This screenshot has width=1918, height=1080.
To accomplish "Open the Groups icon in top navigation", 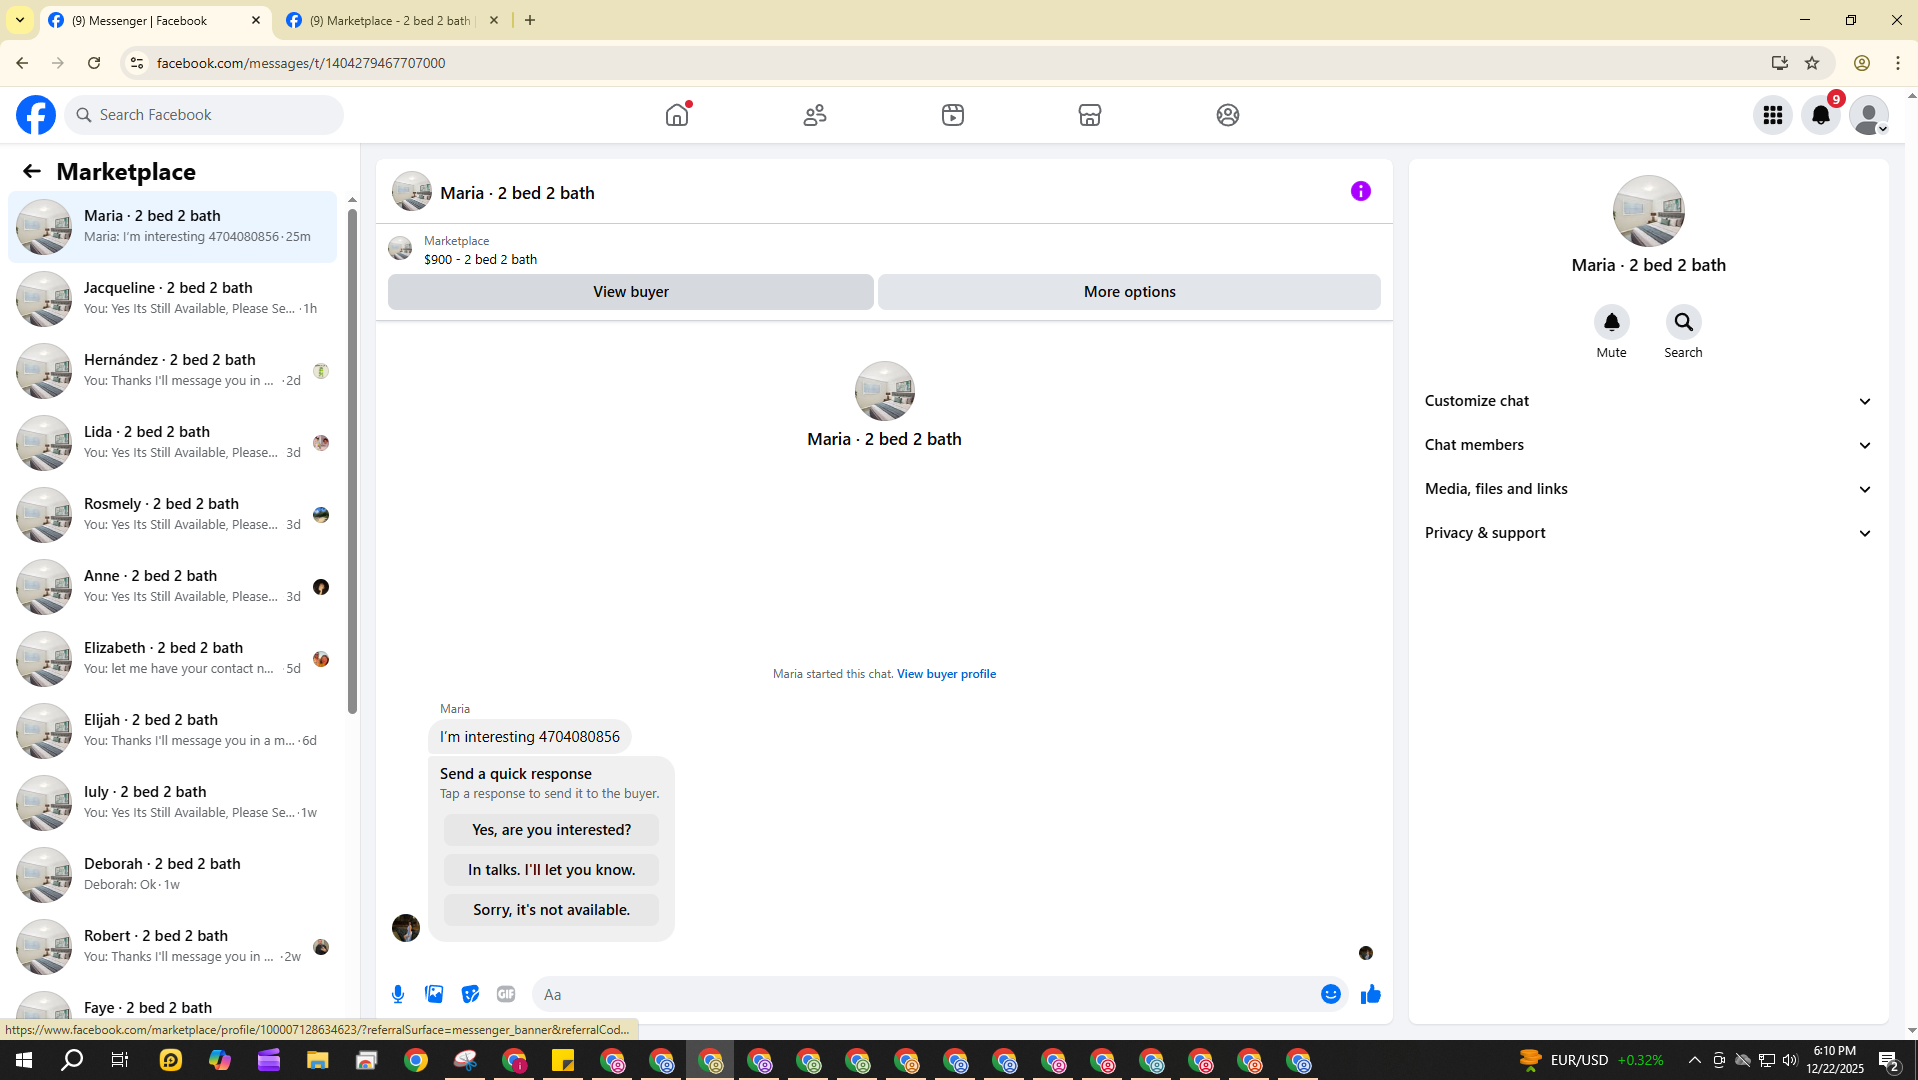I will 1228,115.
